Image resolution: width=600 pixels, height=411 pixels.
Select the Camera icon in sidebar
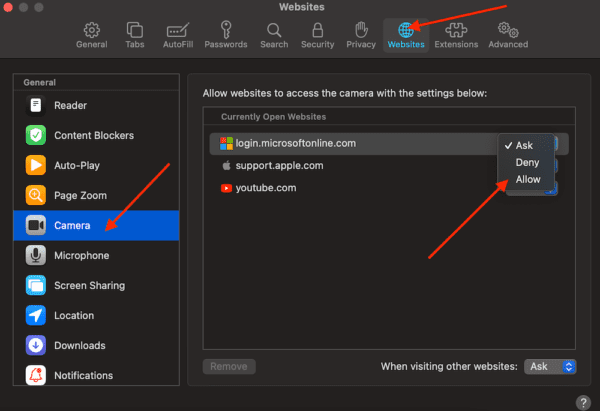(x=36, y=225)
